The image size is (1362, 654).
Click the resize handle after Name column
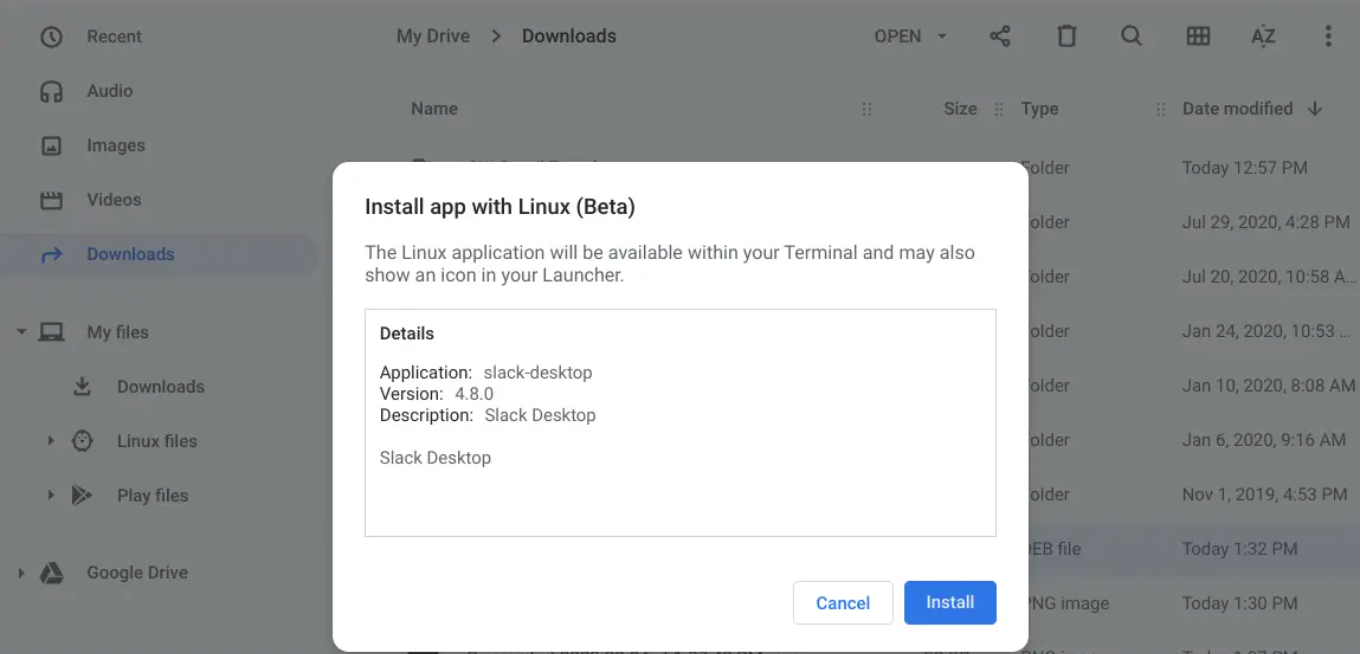pos(866,109)
